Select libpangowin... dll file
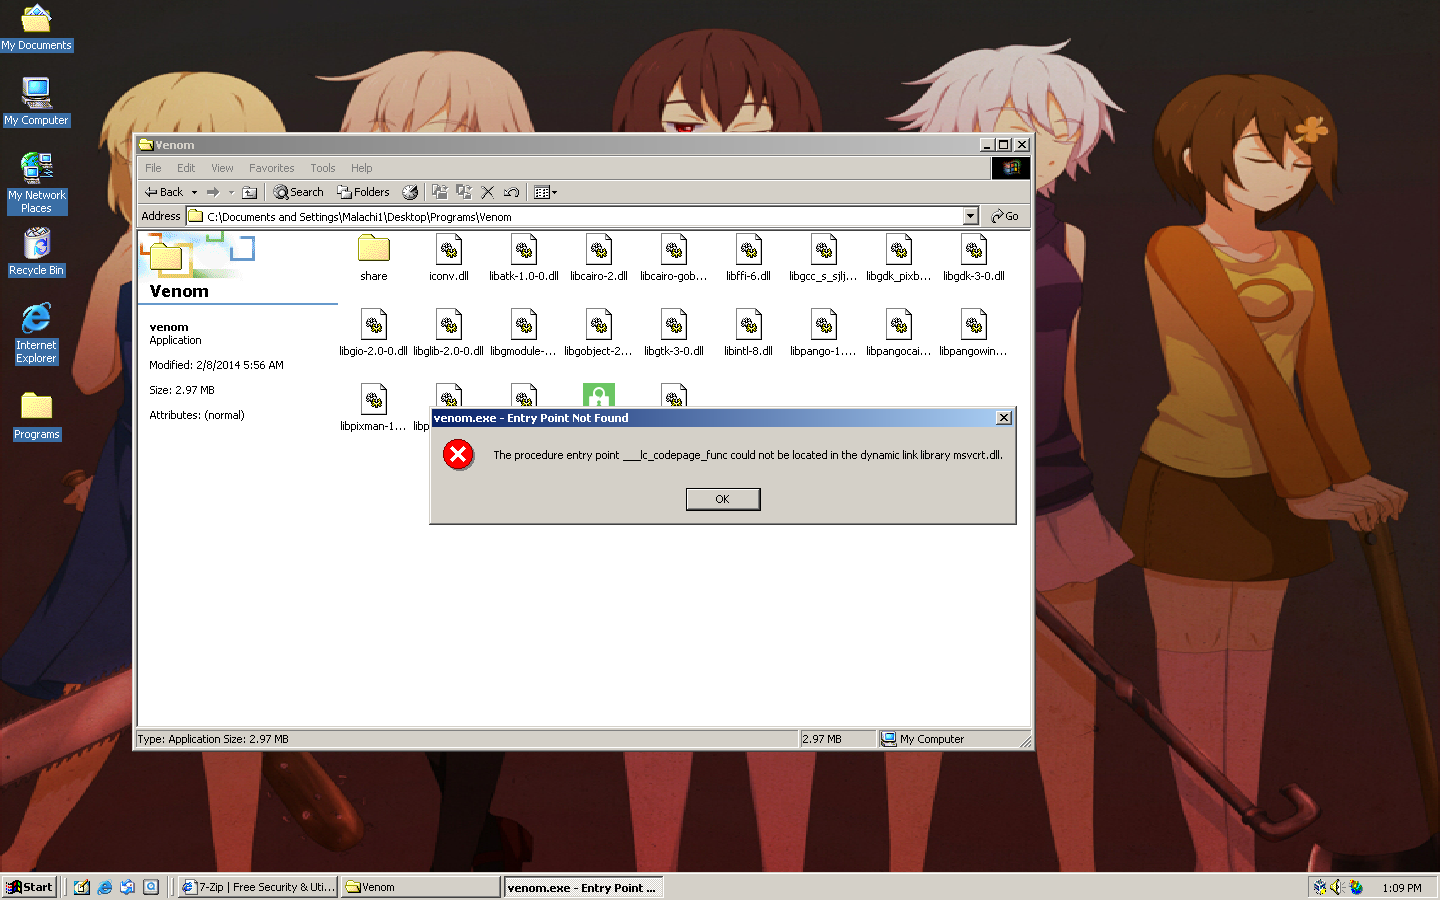 974,333
